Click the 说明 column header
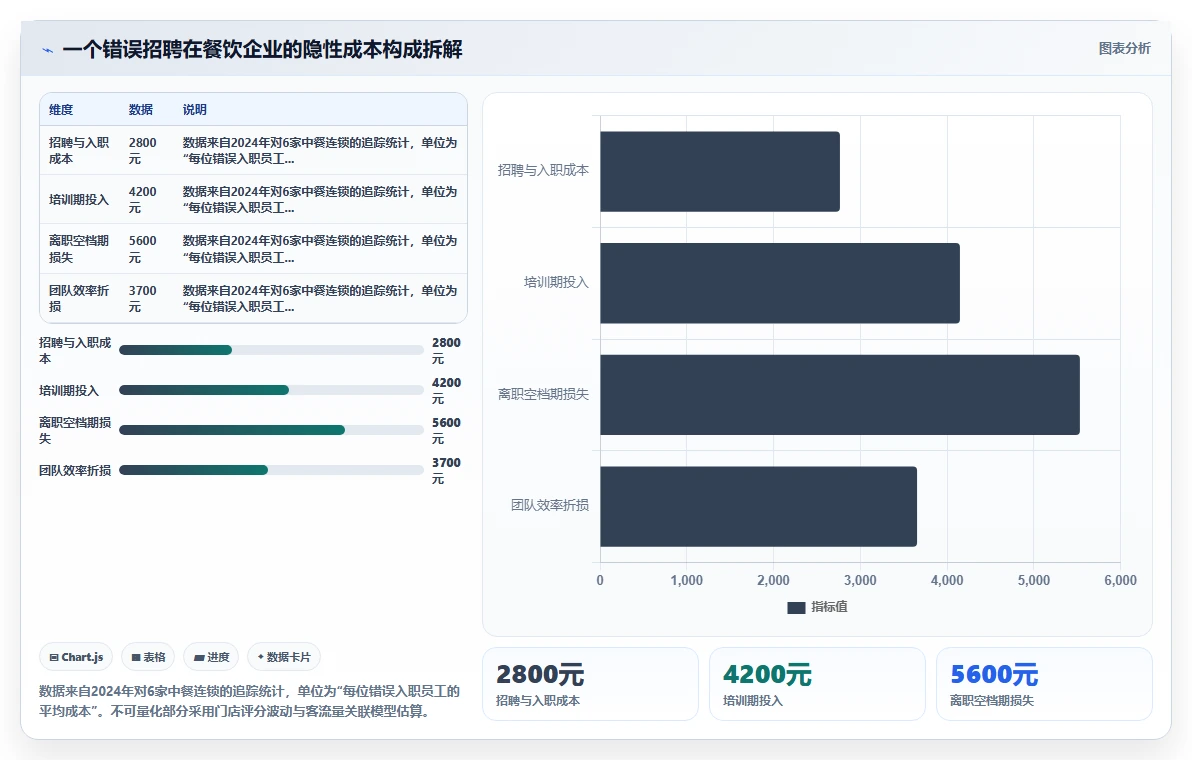The width and height of the screenshot is (1192, 760). pos(195,109)
